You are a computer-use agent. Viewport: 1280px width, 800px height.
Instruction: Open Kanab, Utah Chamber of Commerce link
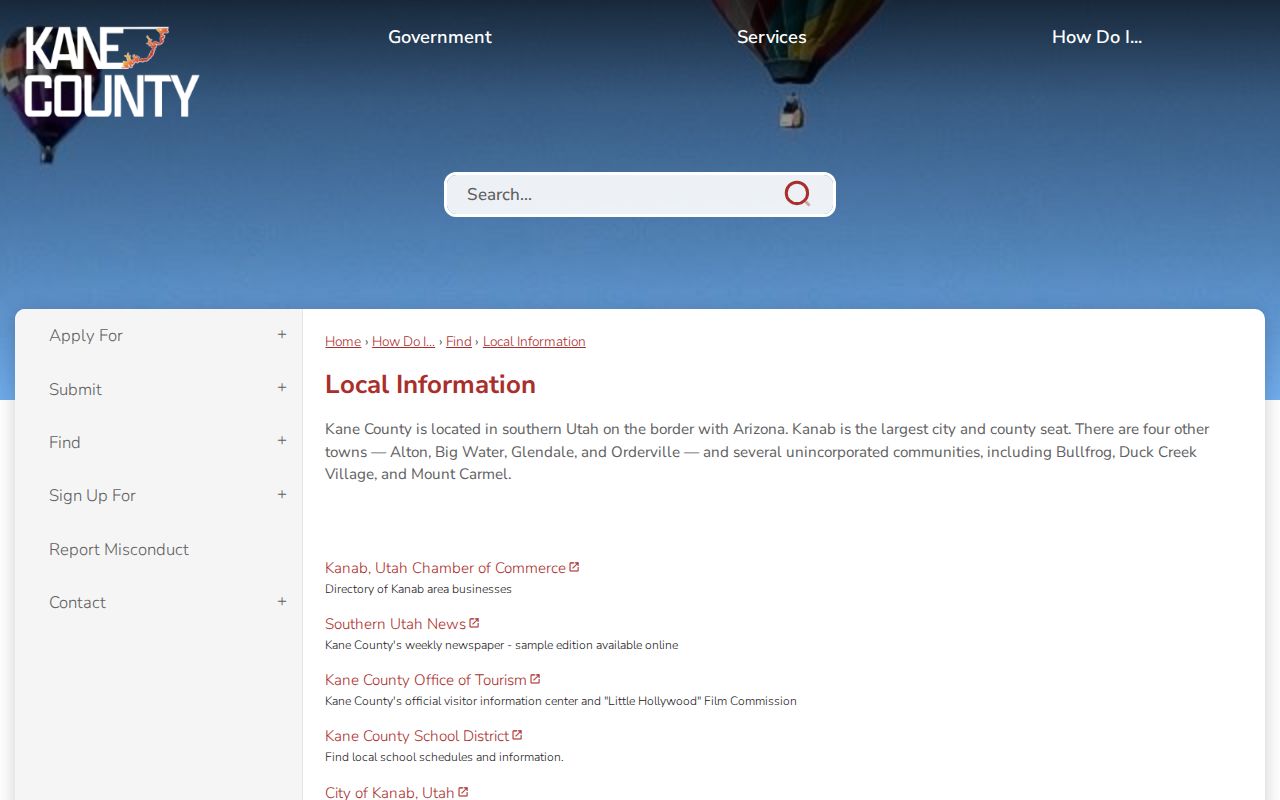click(445, 568)
